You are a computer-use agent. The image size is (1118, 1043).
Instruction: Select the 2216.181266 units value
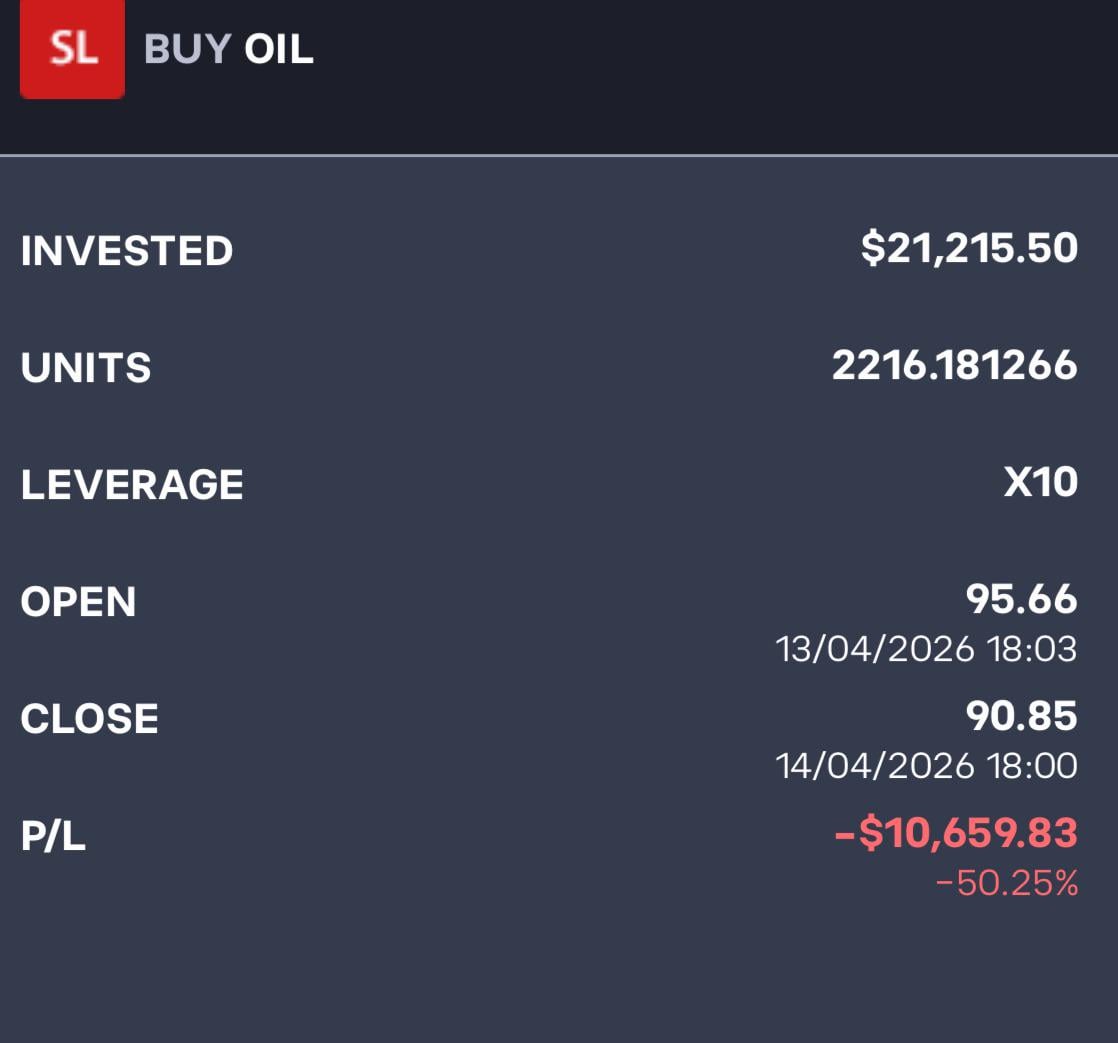click(x=954, y=366)
